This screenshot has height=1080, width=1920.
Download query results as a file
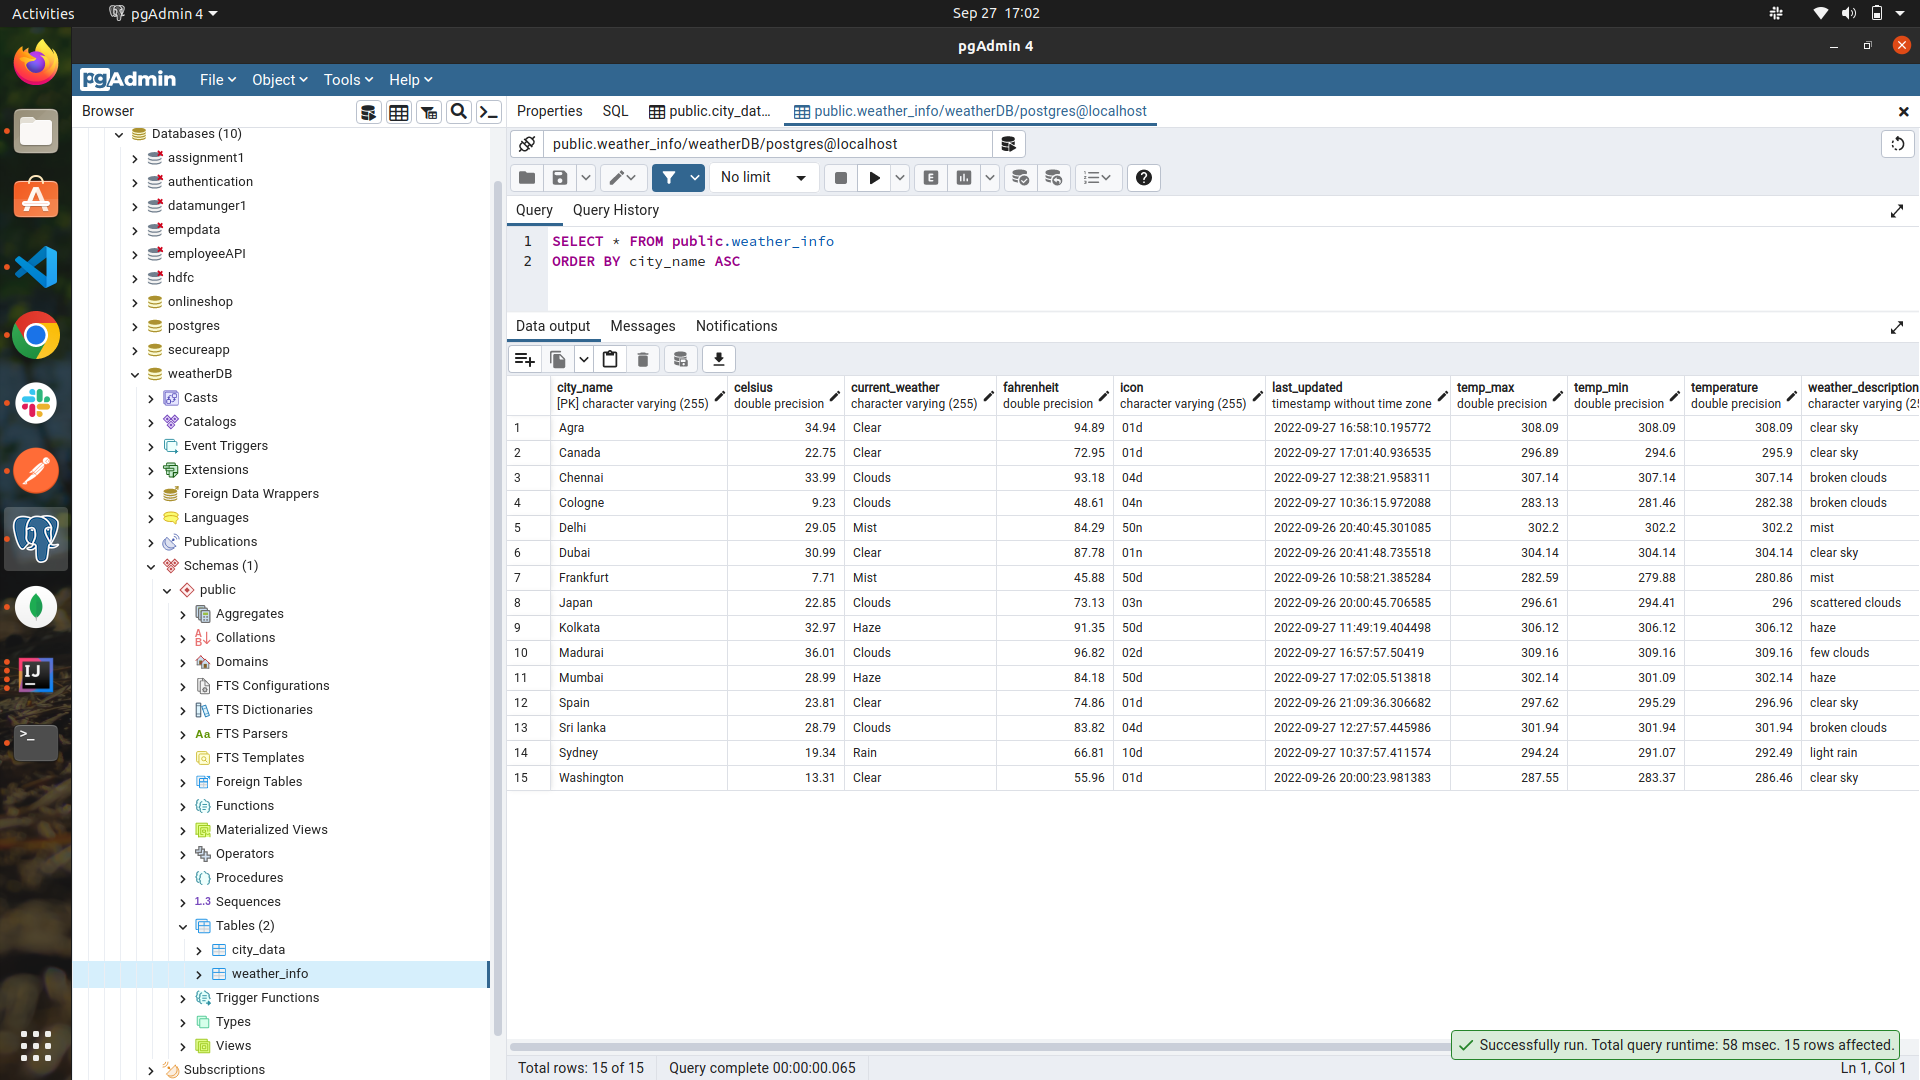(718, 359)
